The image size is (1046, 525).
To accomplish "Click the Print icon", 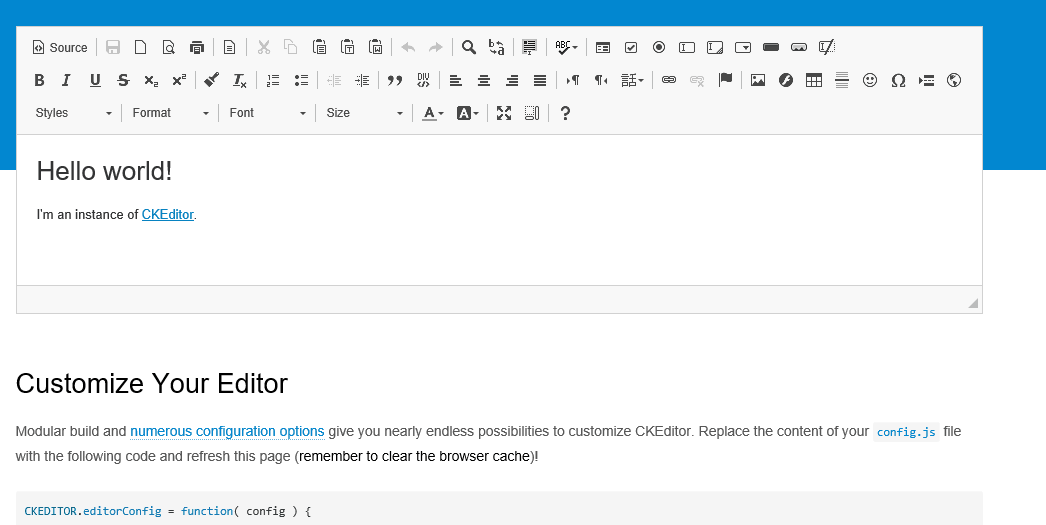I will 197,47.
